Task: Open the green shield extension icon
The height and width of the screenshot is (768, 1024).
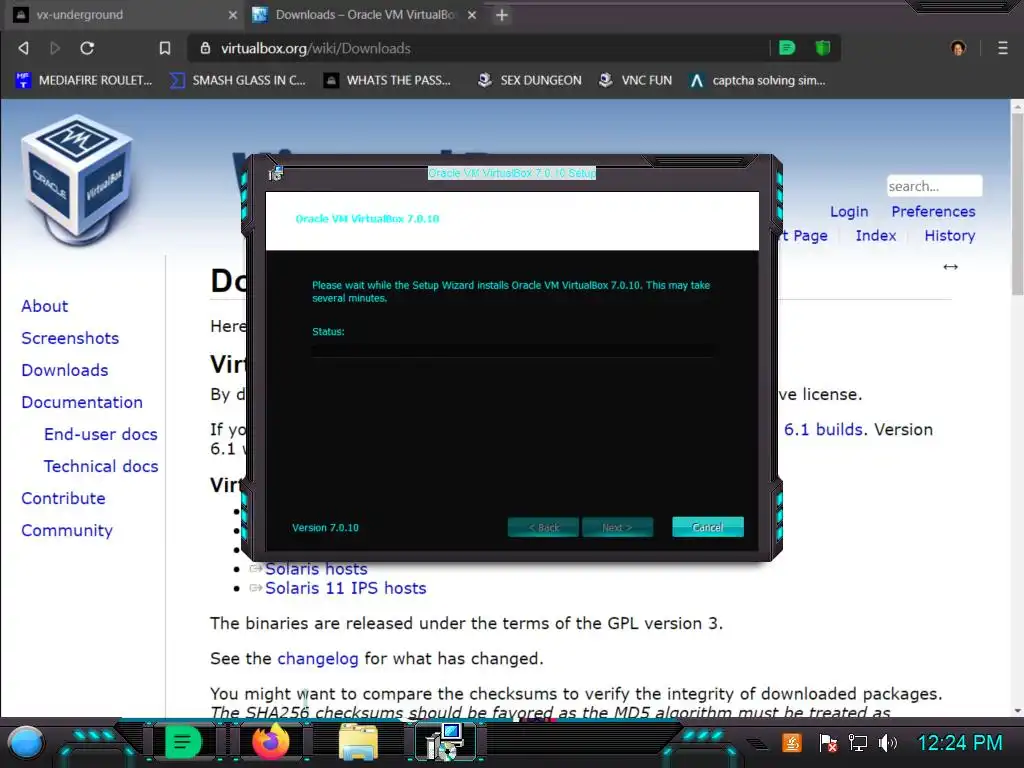Action: [823, 48]
